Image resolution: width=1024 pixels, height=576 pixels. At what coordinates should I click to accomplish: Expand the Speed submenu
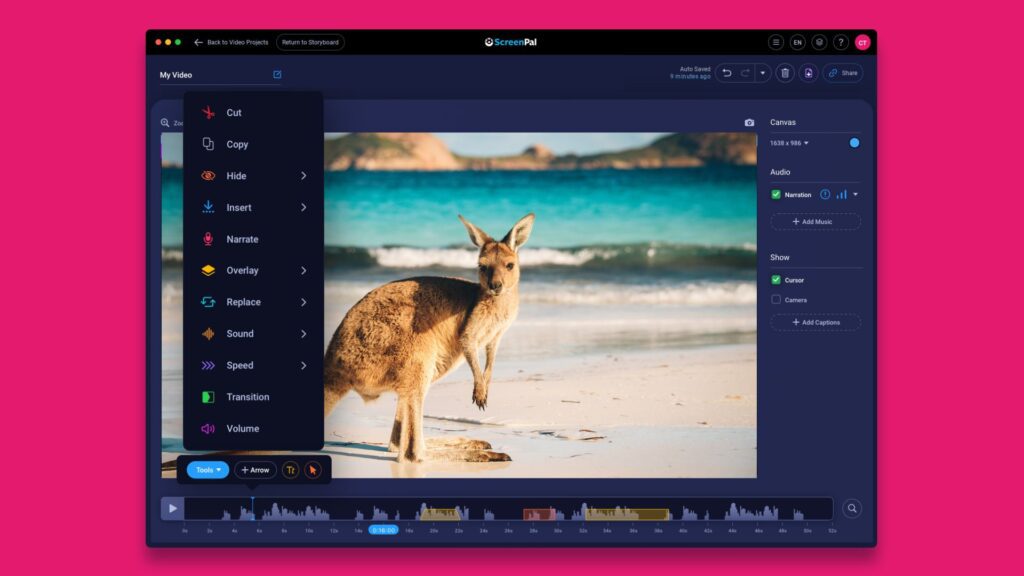(x=238, y=365)
